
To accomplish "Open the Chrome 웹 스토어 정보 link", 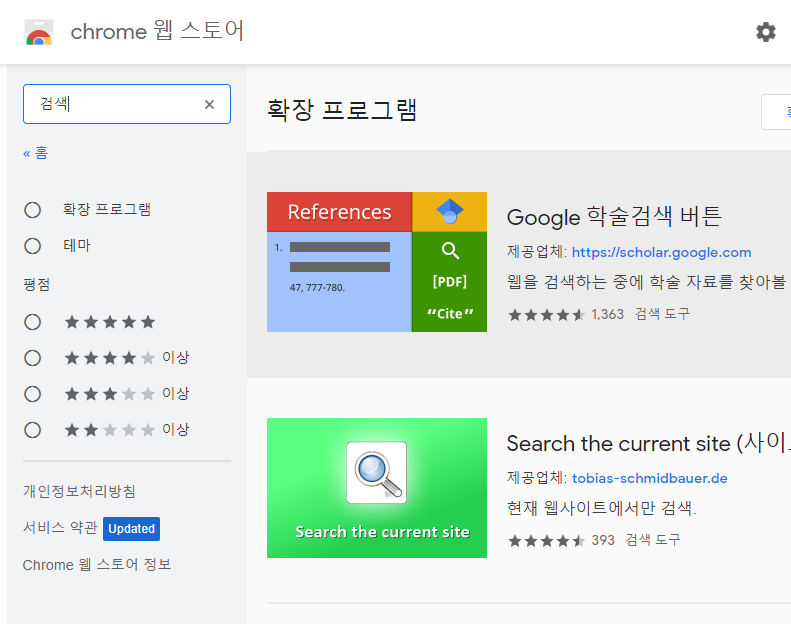I will [97, 564].
